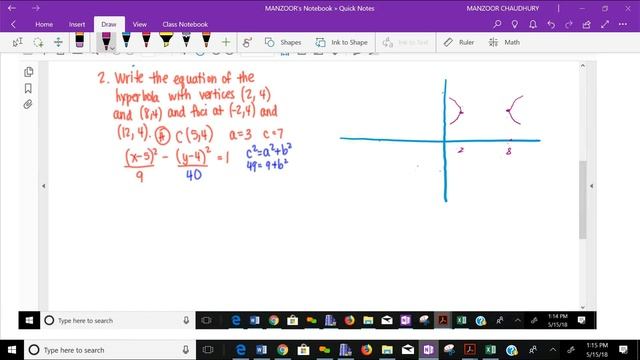Add a new pen with plus icon
This screenshot has width=640, height=360.
[x=226, y=42]
